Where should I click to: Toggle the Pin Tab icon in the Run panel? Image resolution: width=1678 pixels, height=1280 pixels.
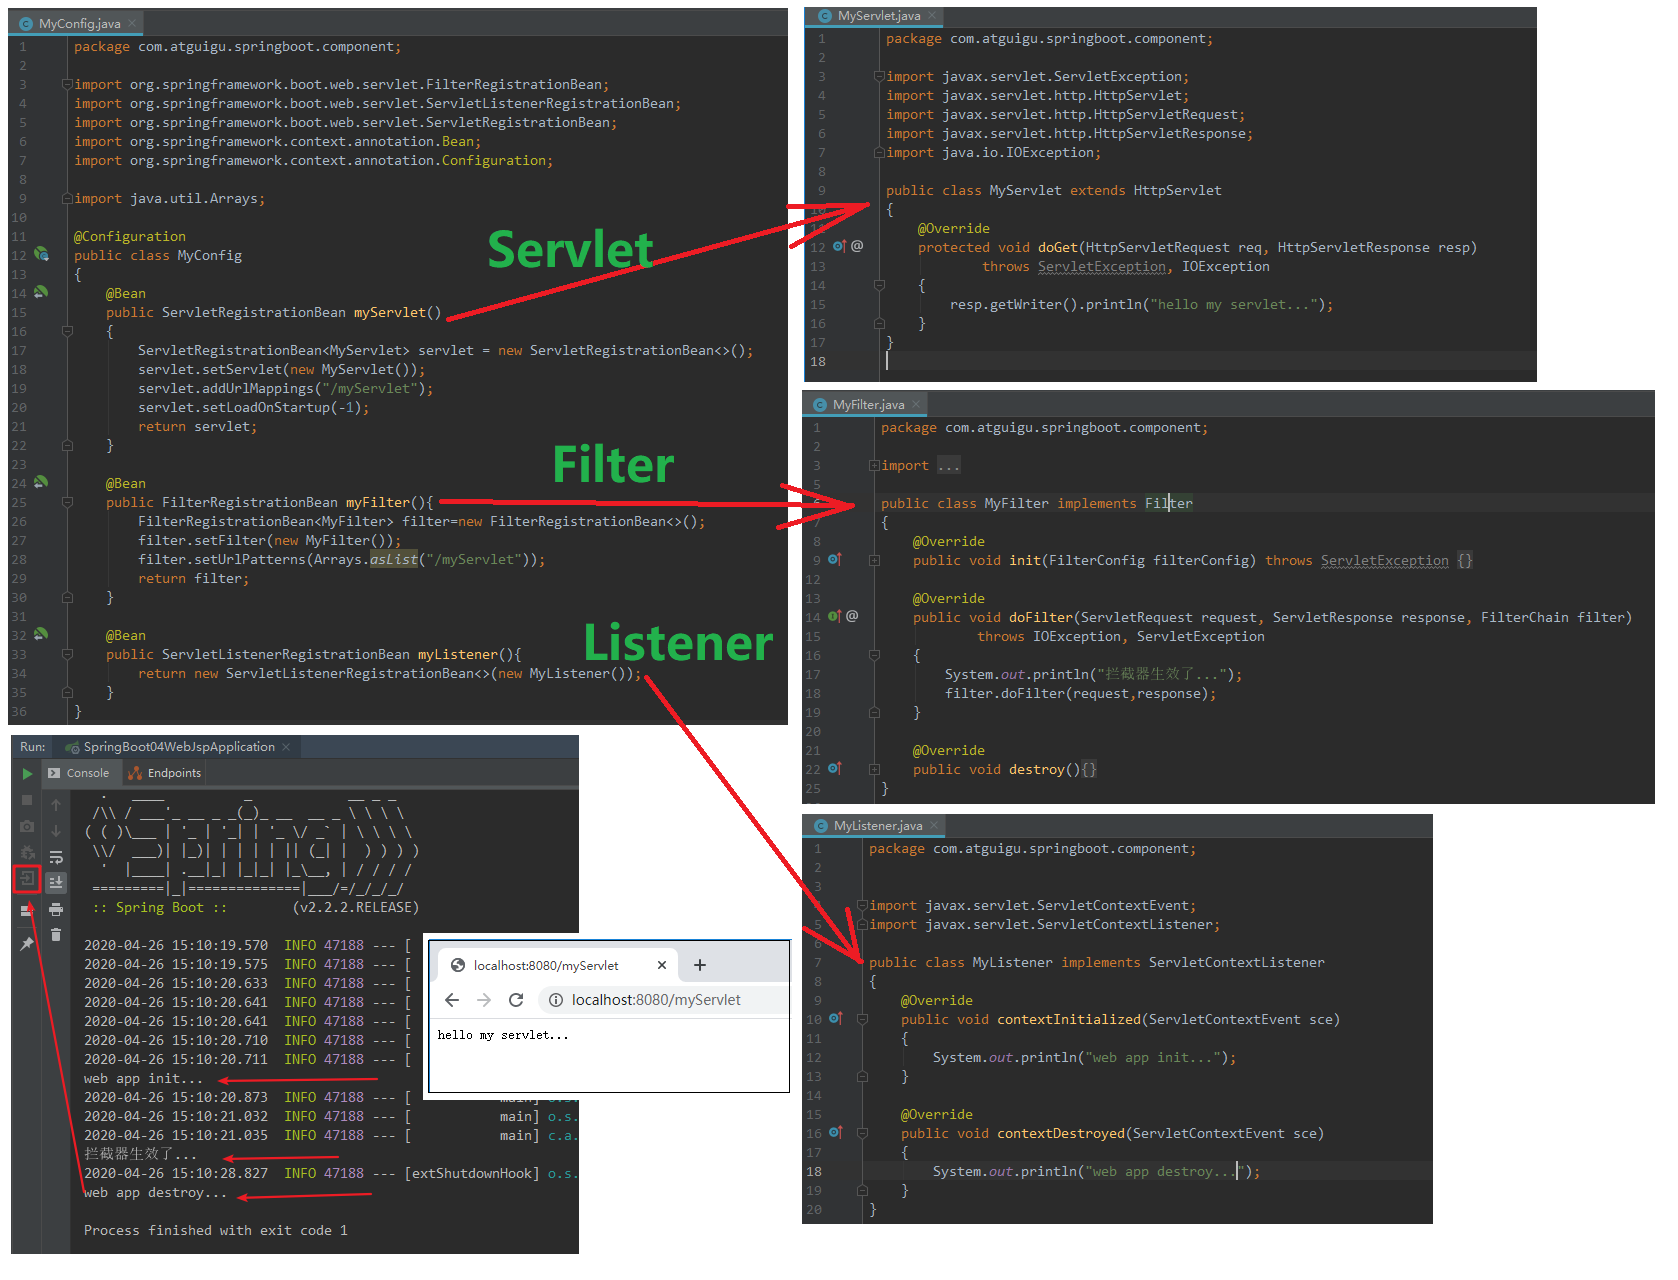[x=27, y=943]
